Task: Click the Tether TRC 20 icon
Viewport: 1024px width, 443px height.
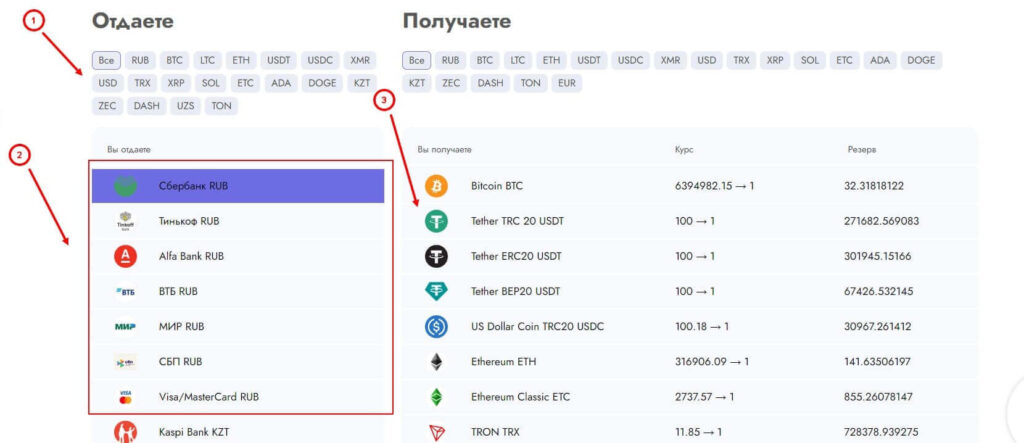Action: point(436,221)
